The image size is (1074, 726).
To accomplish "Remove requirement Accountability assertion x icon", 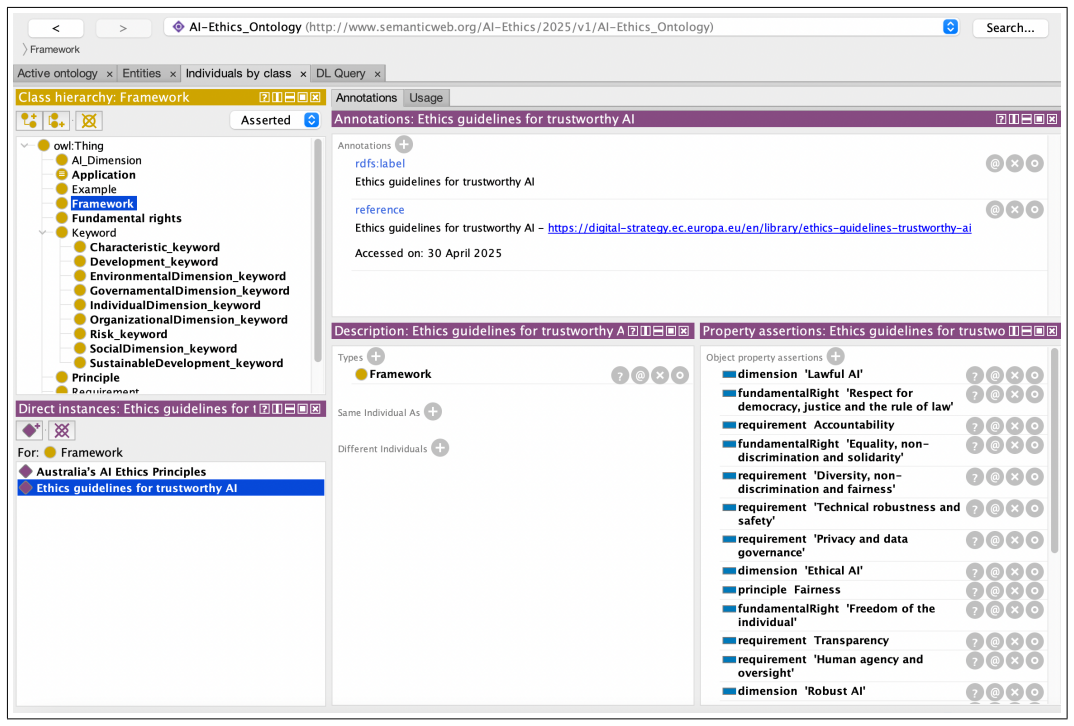I will (1014, 426).
